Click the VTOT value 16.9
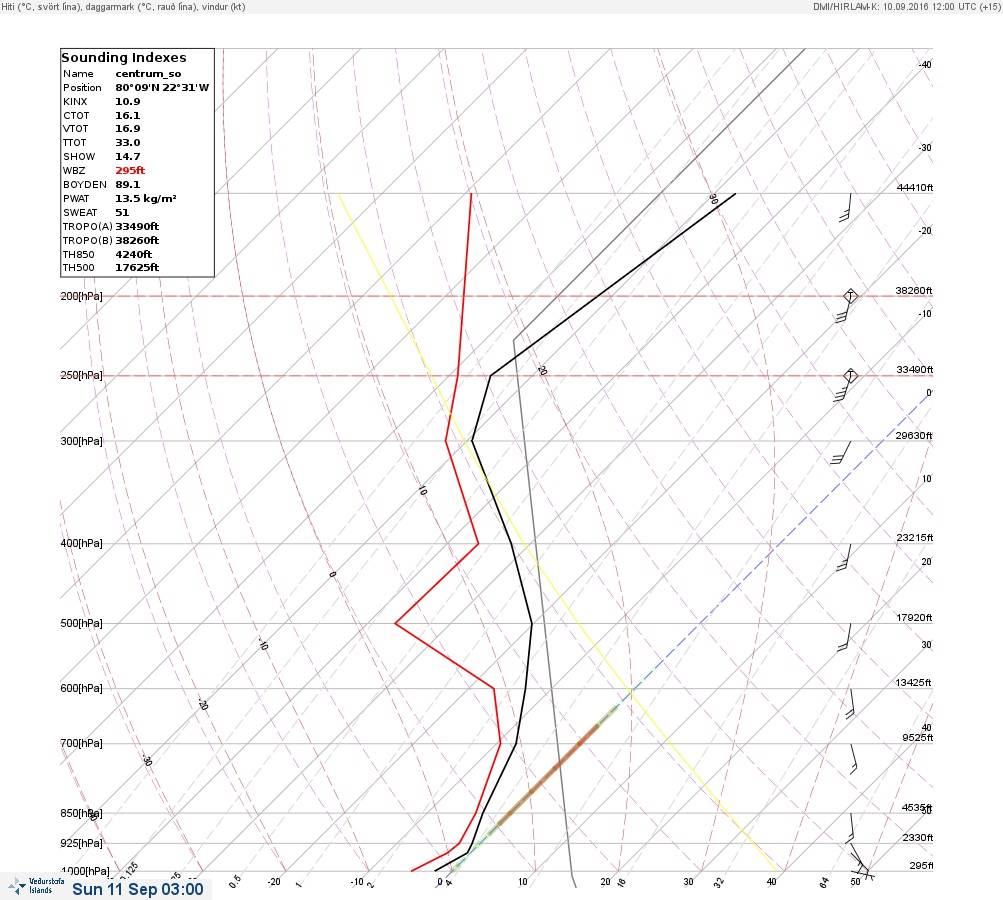 pos(128,129)
